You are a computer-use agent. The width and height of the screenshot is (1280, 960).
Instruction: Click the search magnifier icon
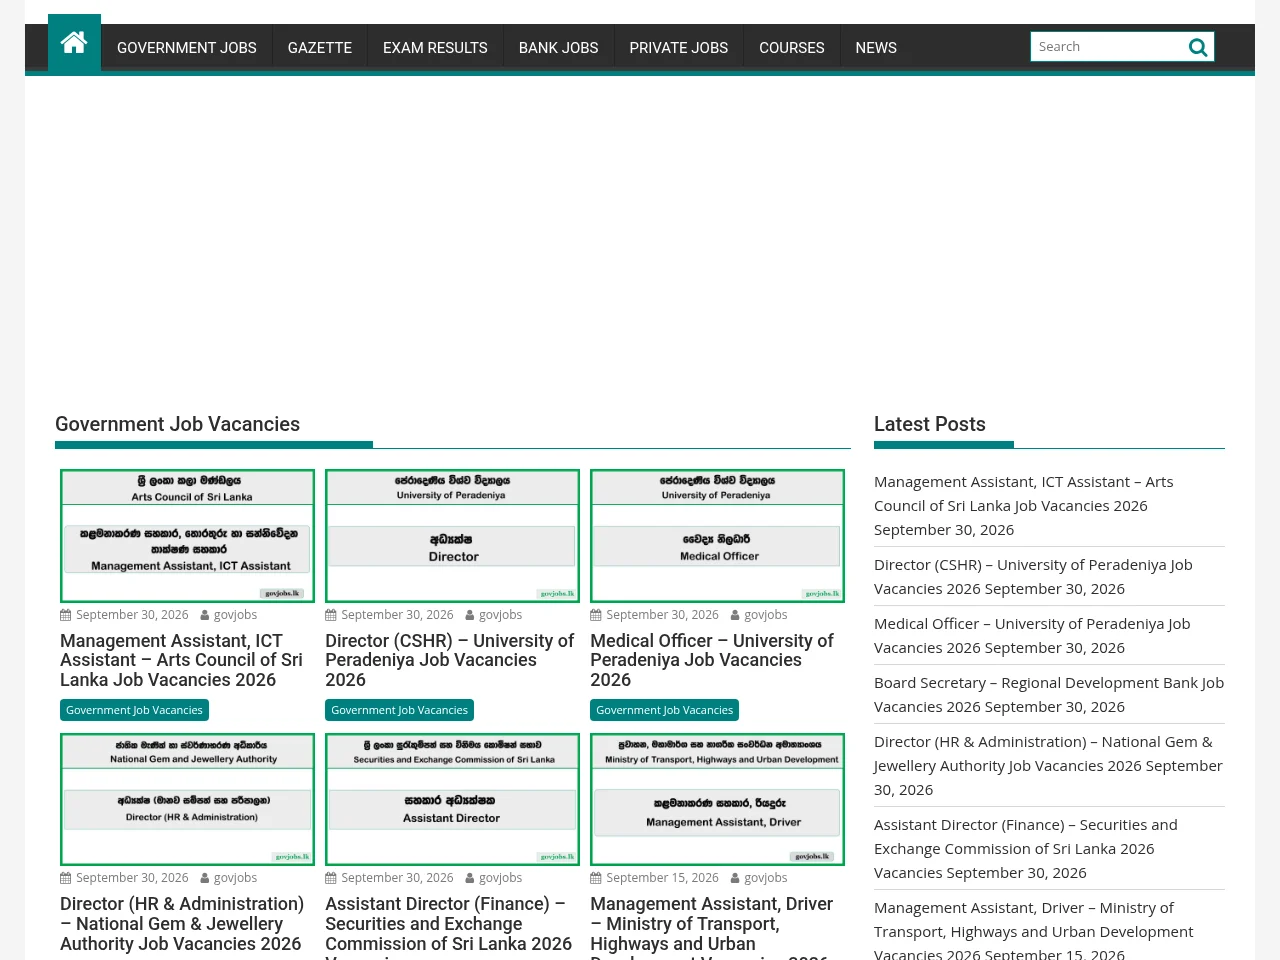(1197, 47)
